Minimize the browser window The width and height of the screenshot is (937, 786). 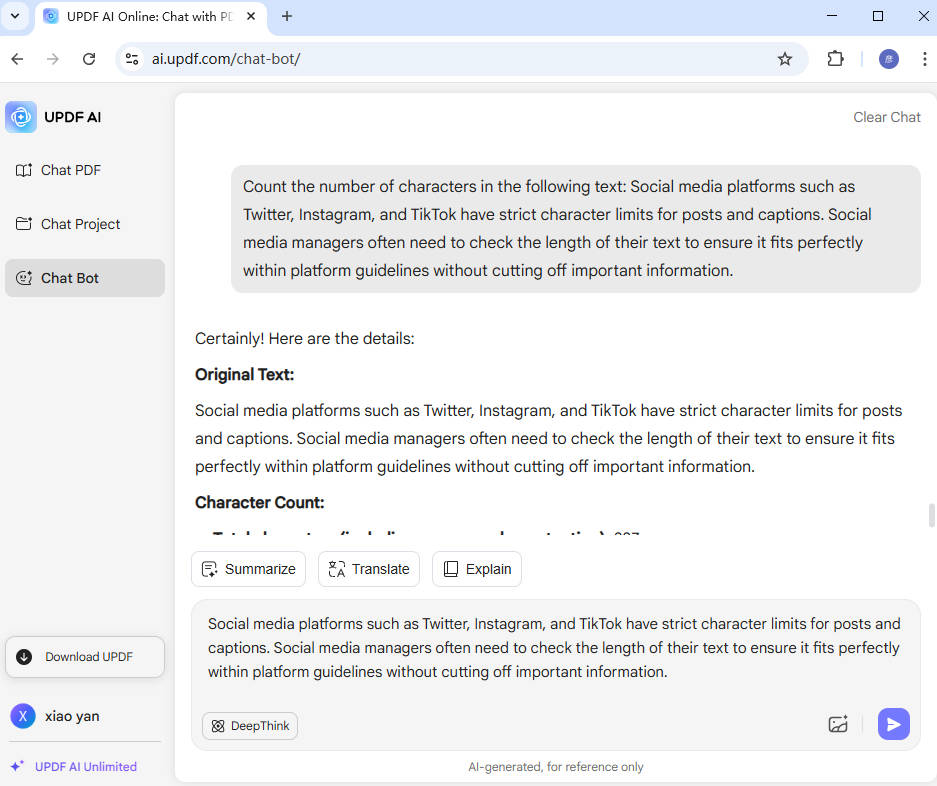coord(832,16)
